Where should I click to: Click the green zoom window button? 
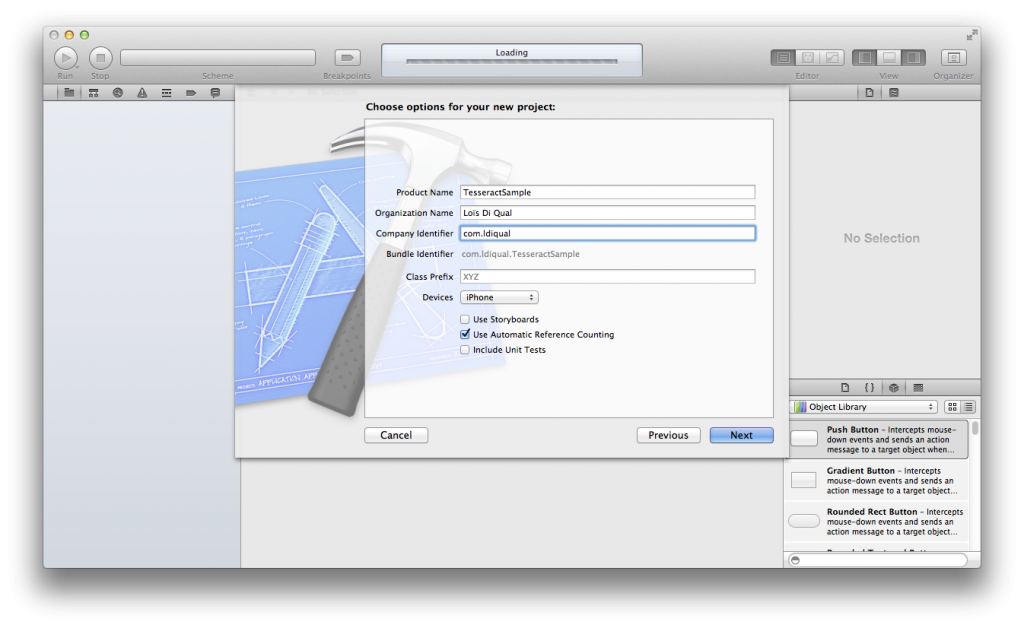pyautogui.click(x=84, y=35)
